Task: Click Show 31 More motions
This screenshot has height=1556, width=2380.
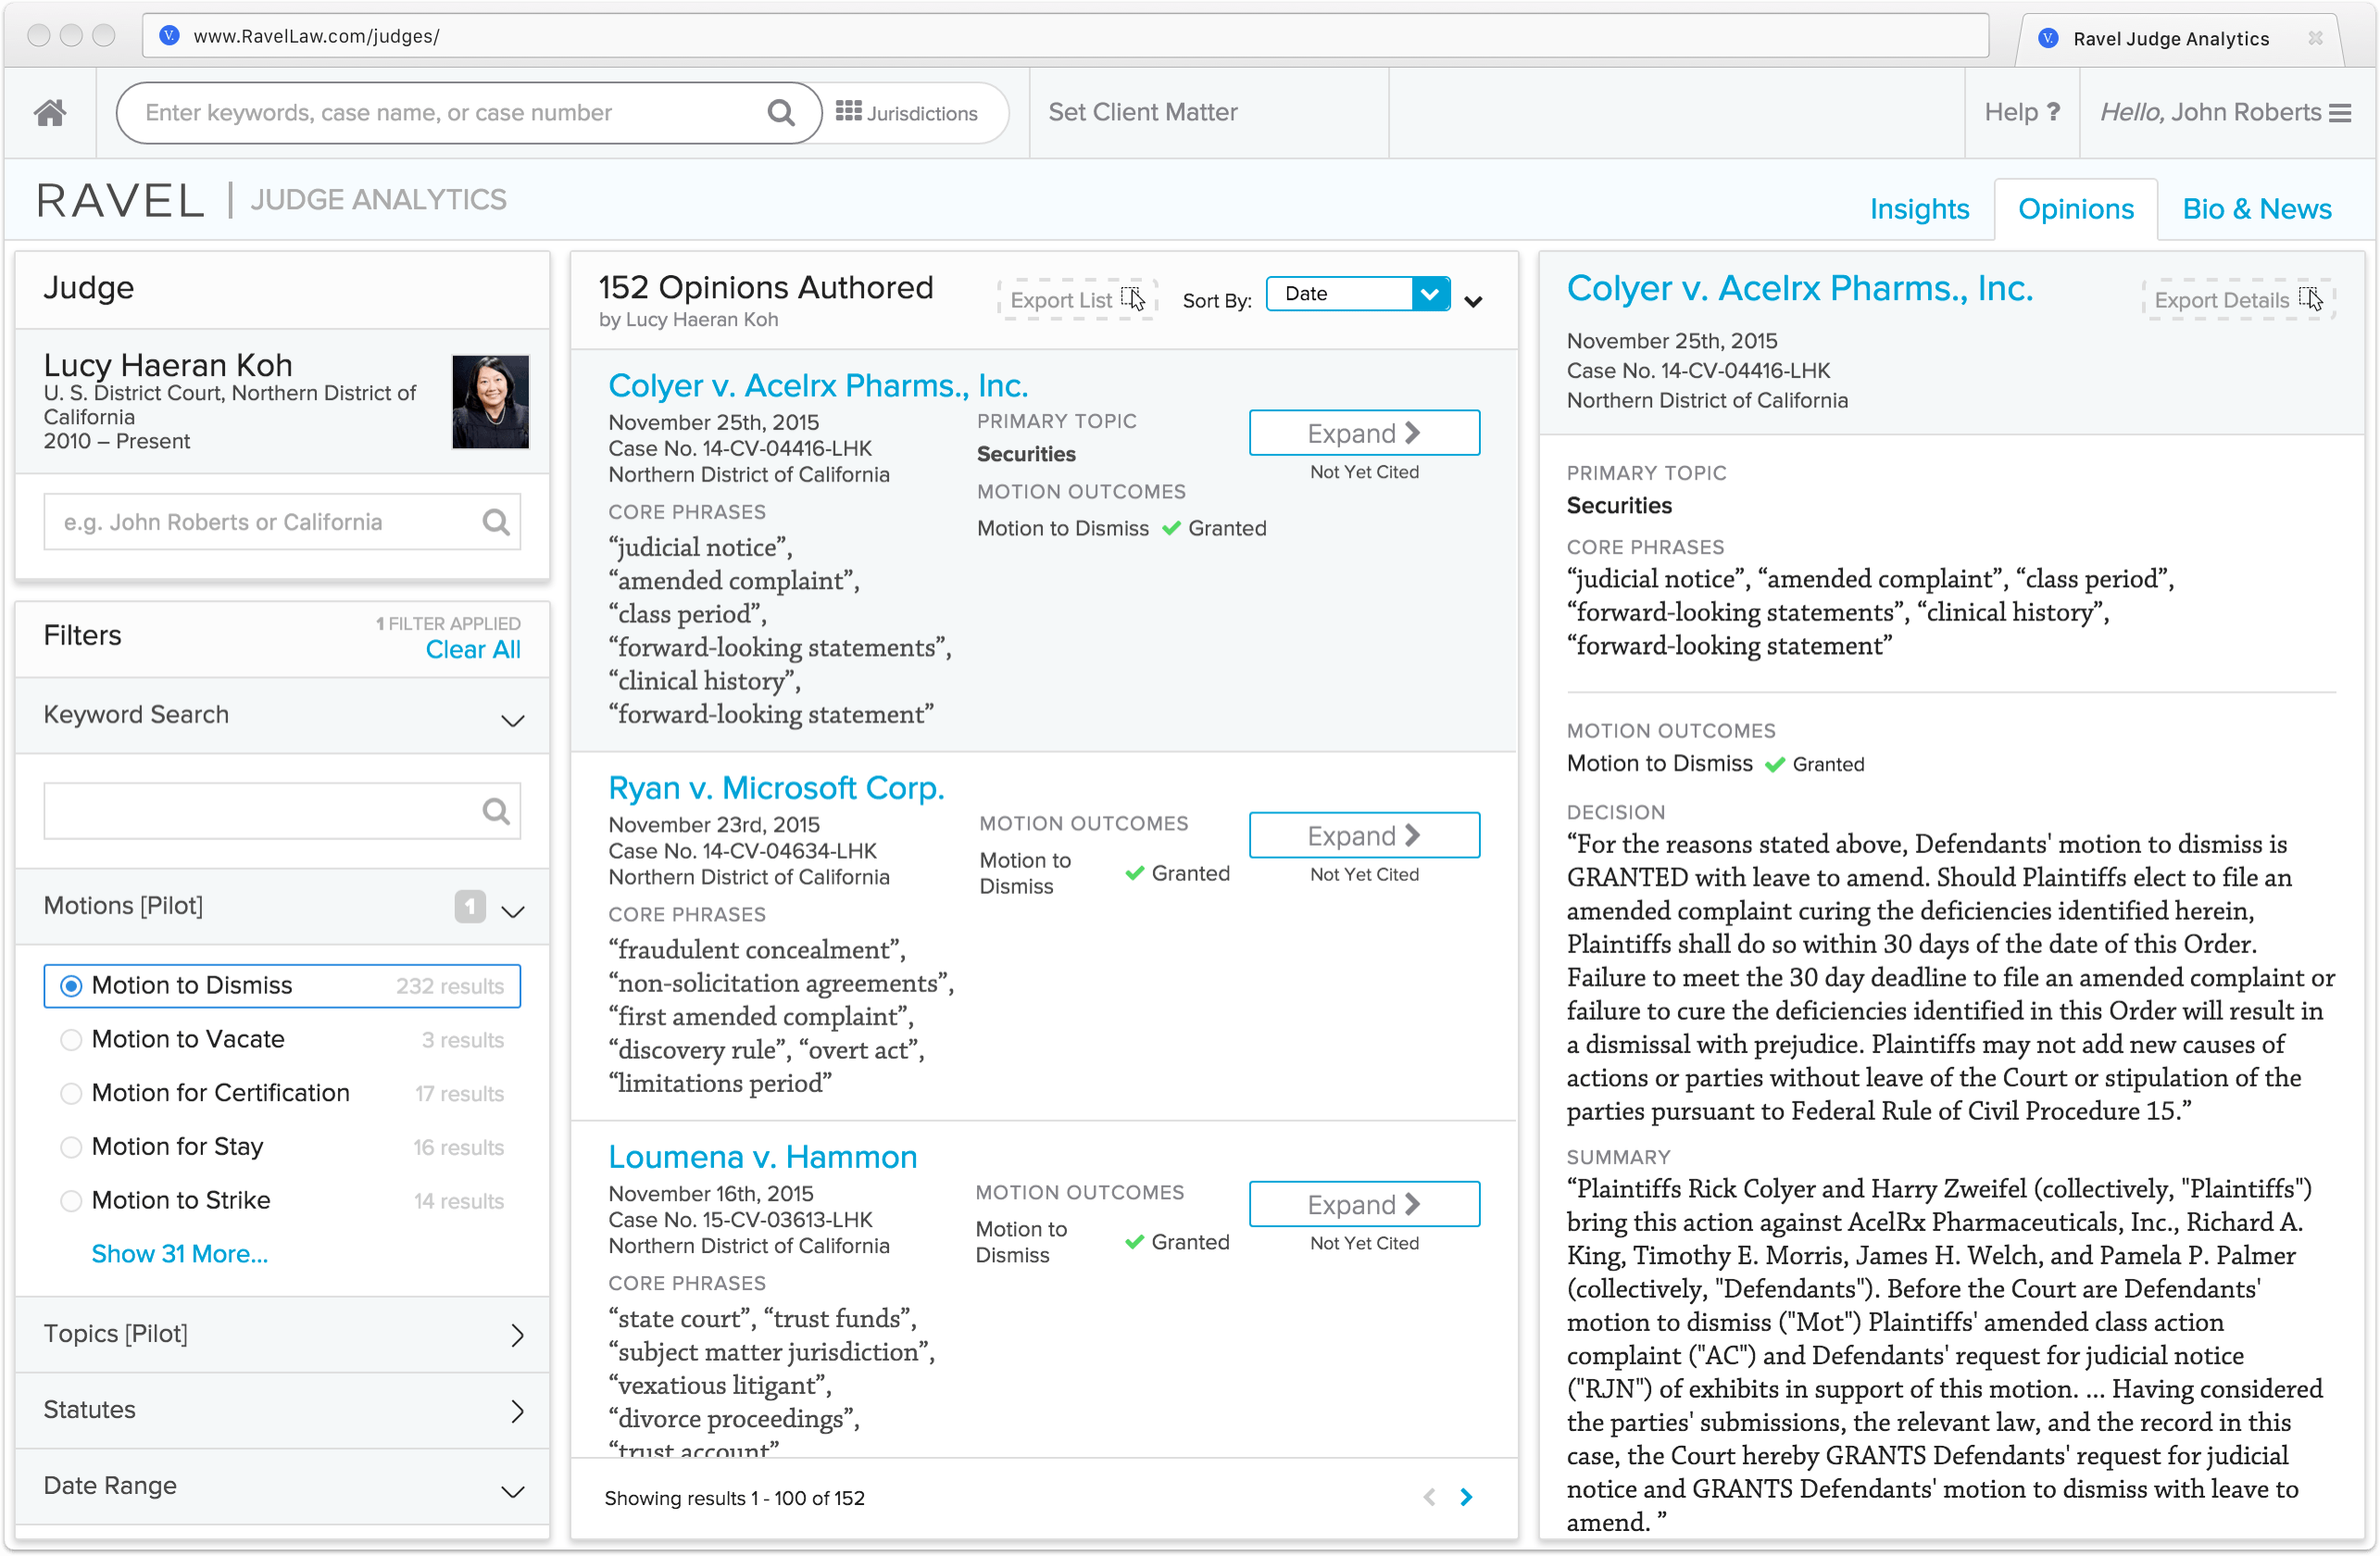Action: 180,1254
